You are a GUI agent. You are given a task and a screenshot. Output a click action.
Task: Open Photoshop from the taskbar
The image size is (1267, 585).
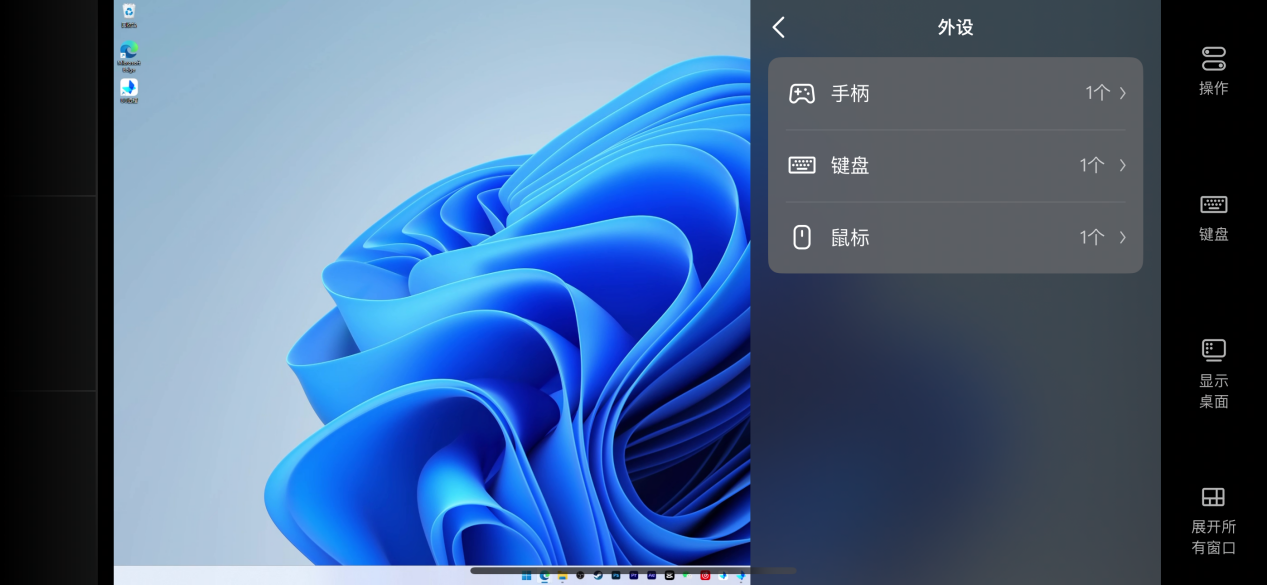(x=616, y=575)
